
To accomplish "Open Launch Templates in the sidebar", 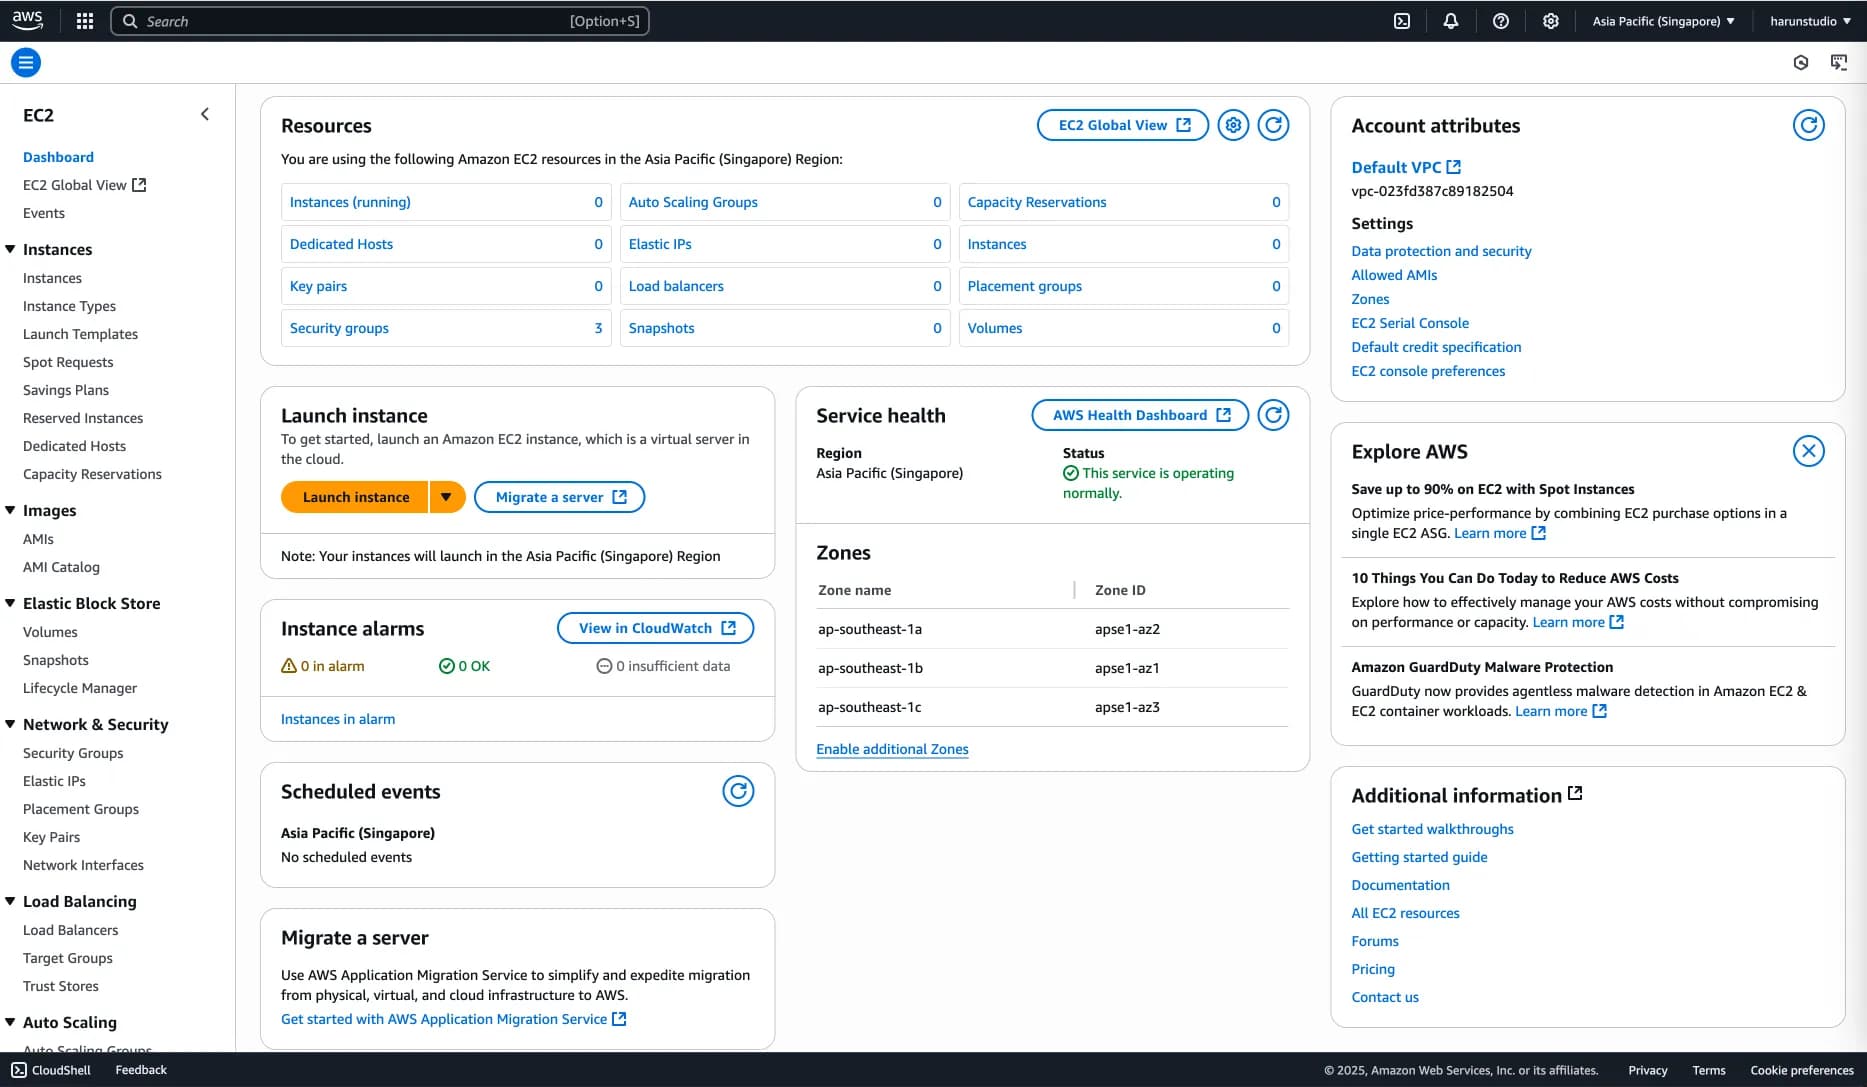I will (x=80, y=334).
